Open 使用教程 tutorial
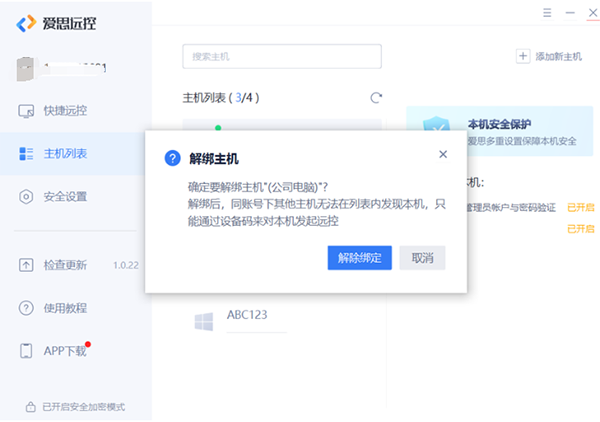600x422 pixels. pyautogui.click(x=65, y=308)
